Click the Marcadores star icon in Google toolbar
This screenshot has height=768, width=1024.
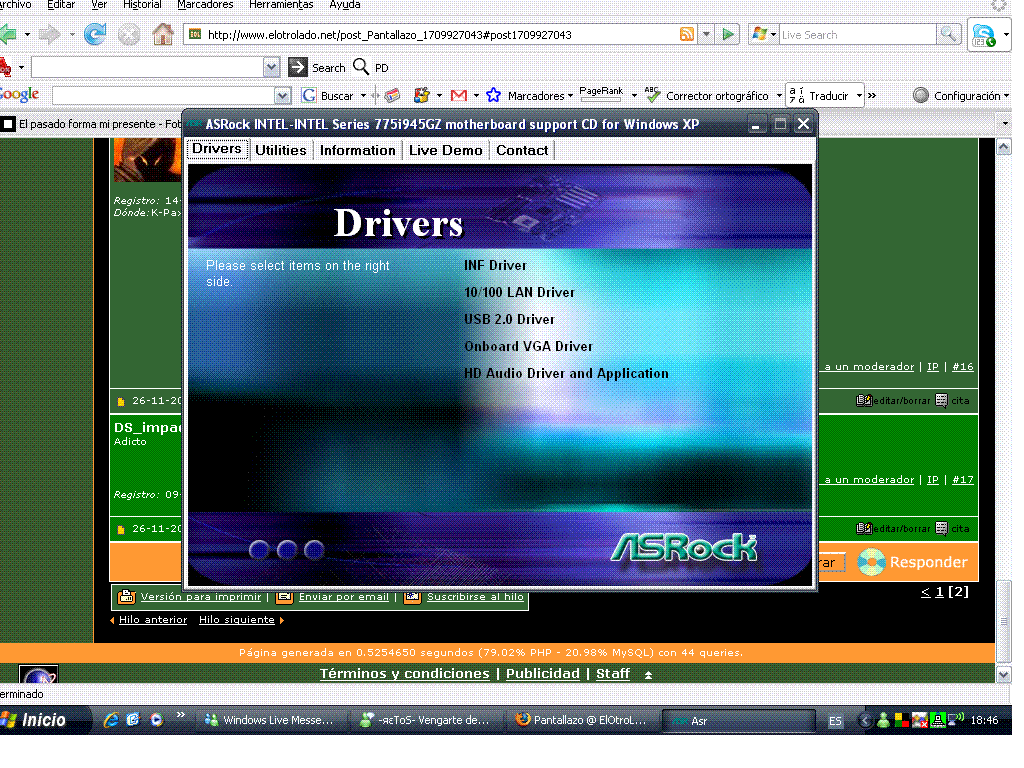[x=492, y=96]
